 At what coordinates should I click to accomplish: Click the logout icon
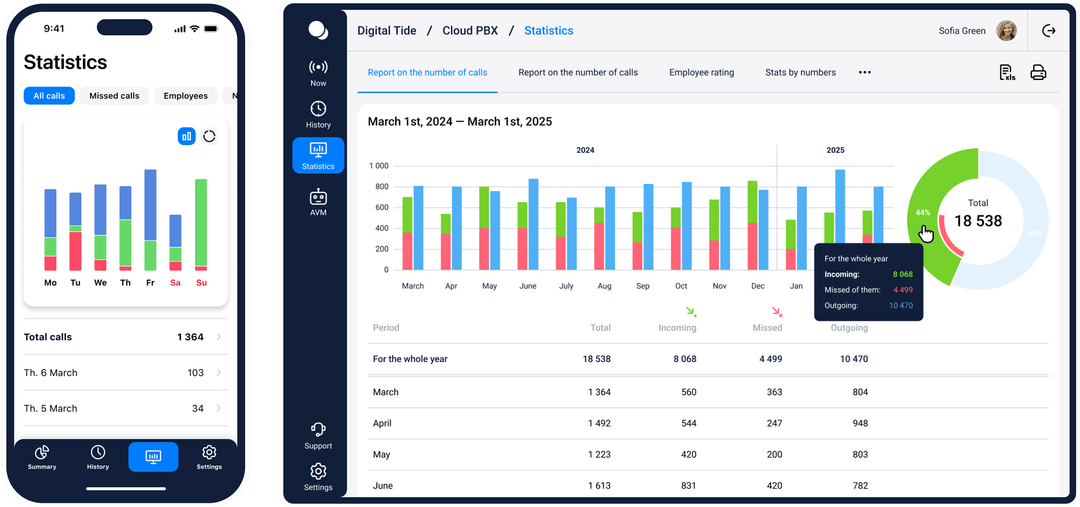coord(1048,31)
